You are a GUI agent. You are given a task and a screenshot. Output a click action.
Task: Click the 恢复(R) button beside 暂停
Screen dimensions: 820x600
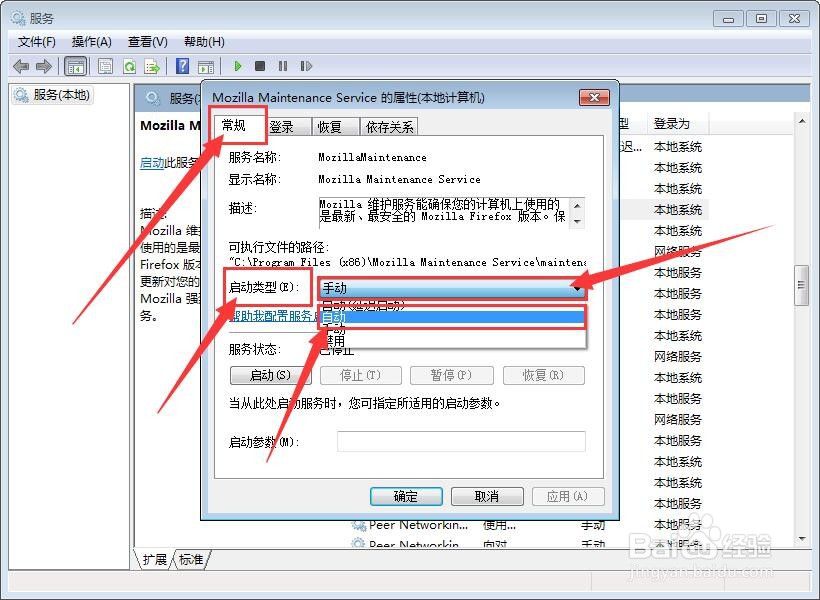click(x=543, y=375)
